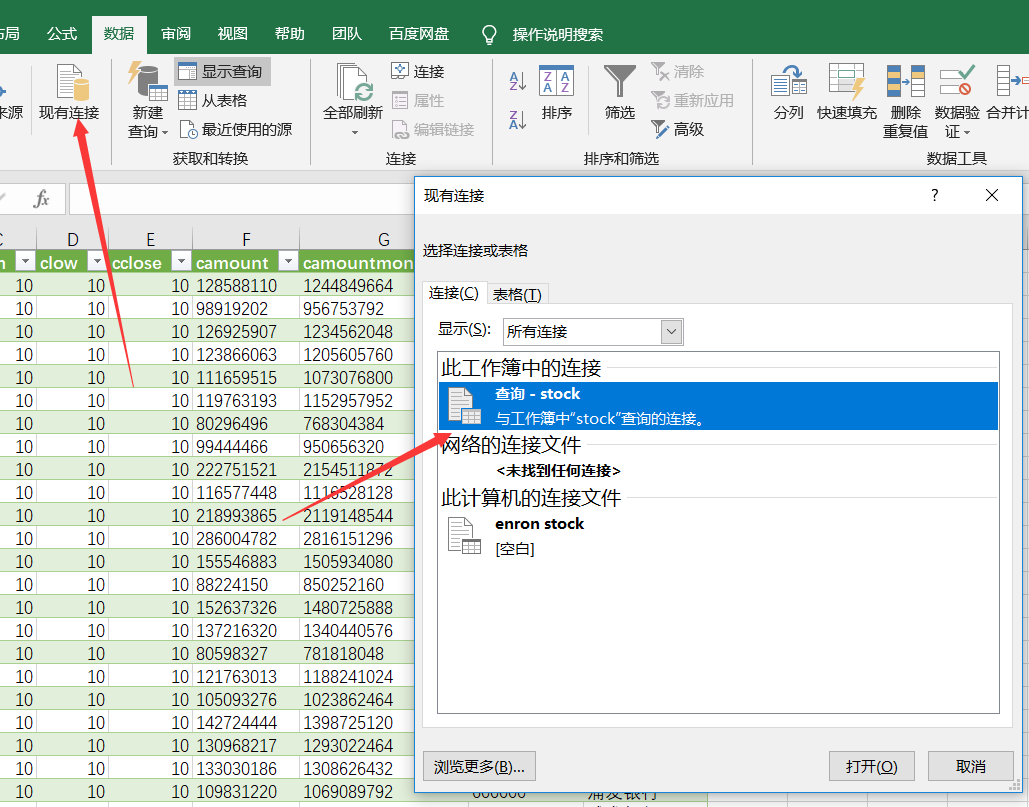Click the 现有连接 (Existing Connections) icon
The width and height of the screenshot is (1029, 807).
tap(69, 92)
